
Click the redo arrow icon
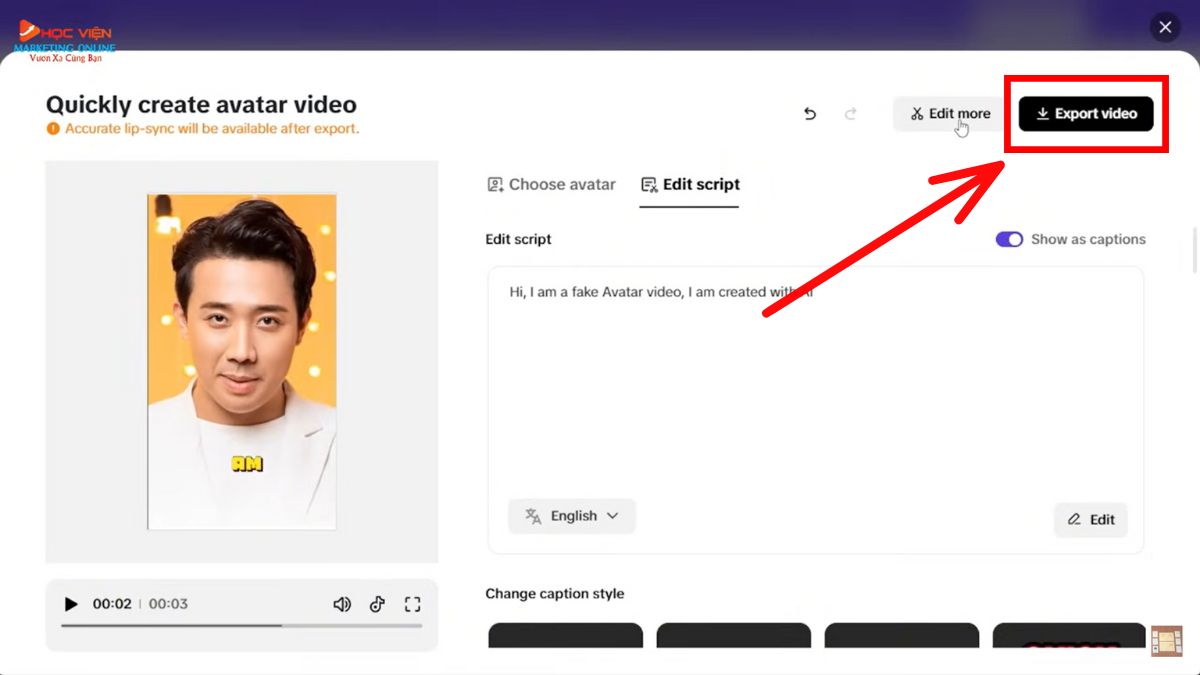pos(850,114)
